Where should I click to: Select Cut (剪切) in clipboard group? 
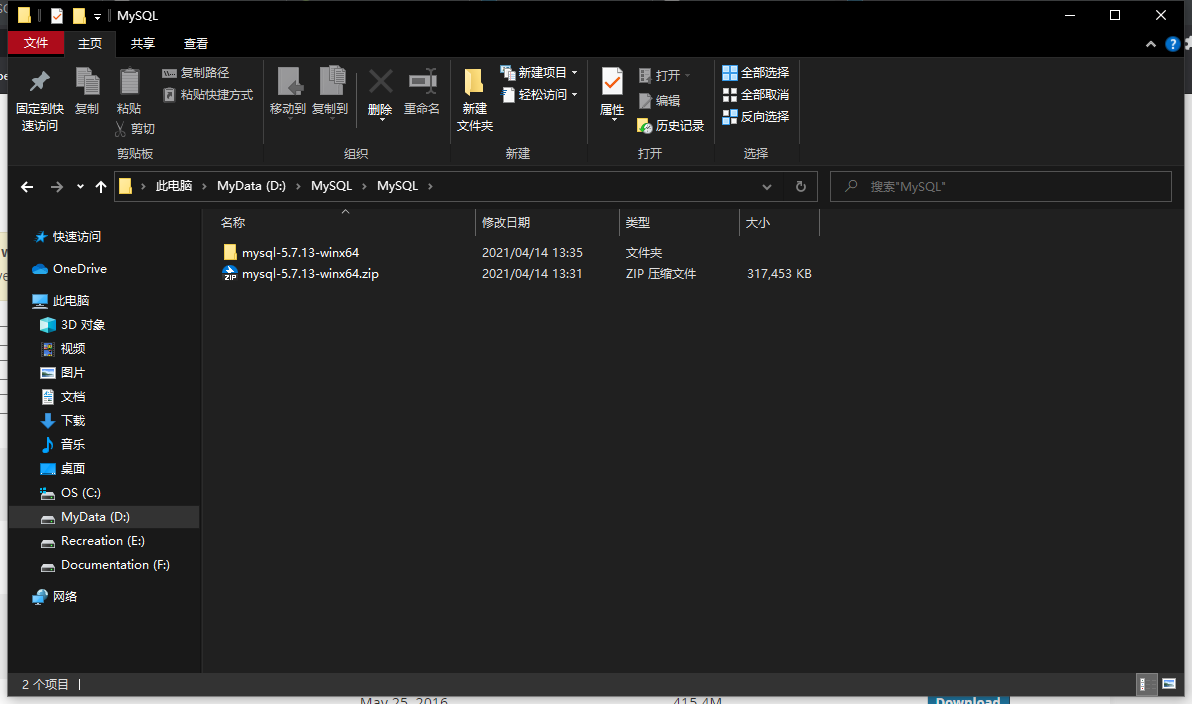pos(135,128)
